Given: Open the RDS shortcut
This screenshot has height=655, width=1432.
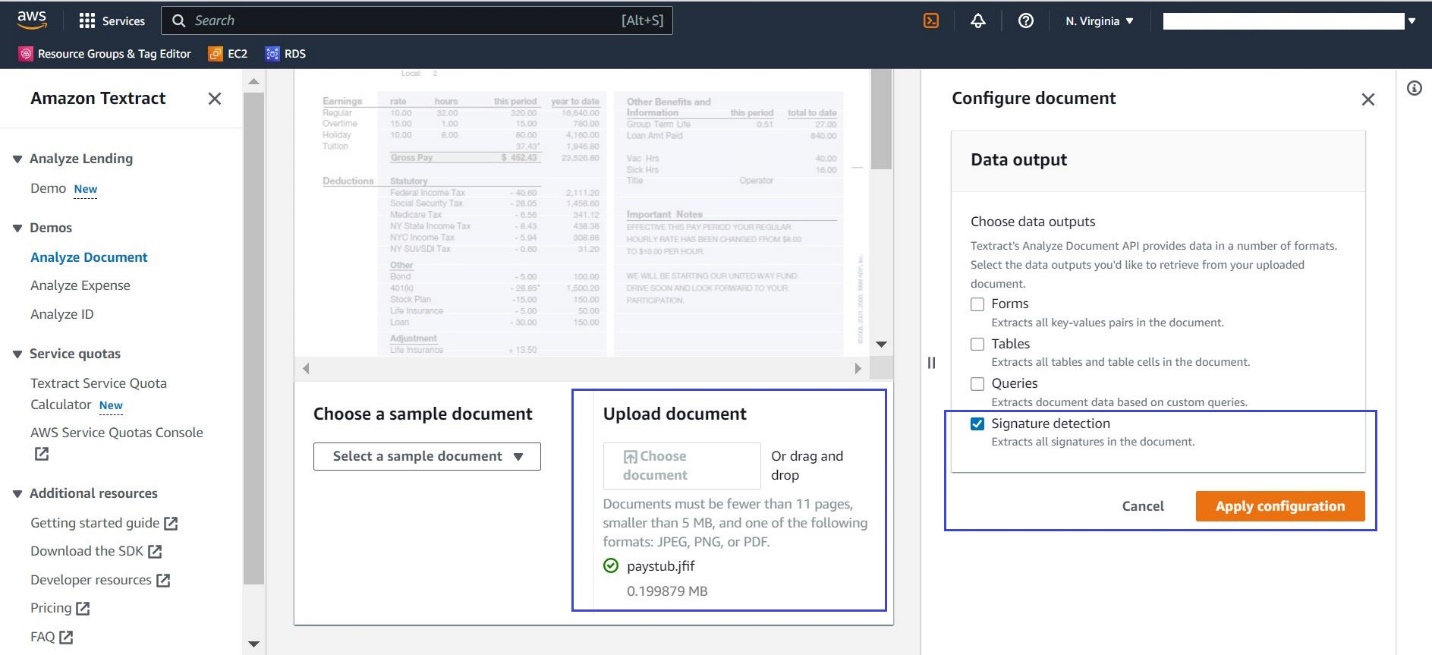Looking at the screenshot, I should coord(285,54).
